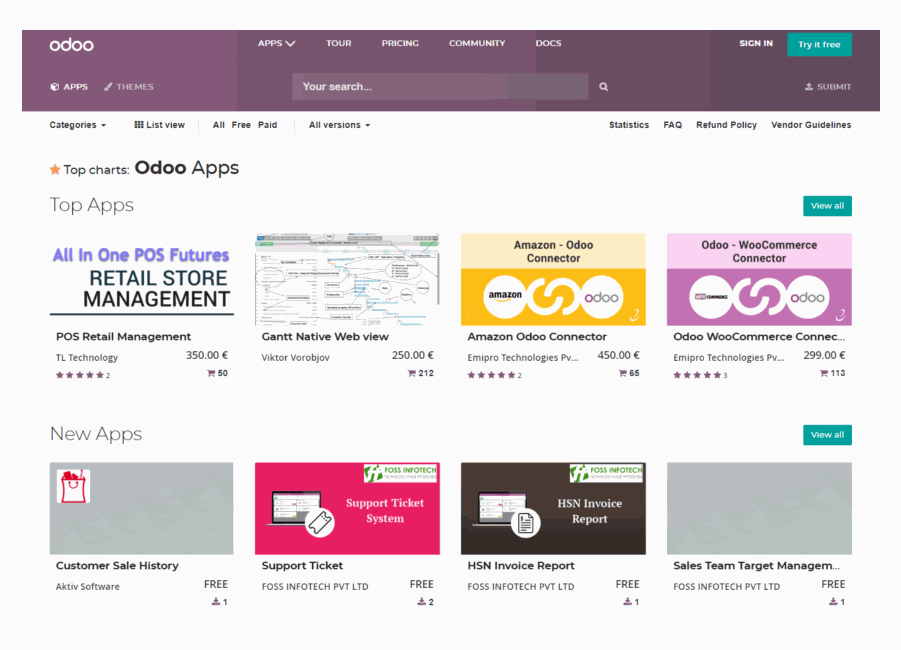Image resolution: width=901 pixels, height=650 pixels.
Task: Click the Apps cube icon
Action: [55, 87]
